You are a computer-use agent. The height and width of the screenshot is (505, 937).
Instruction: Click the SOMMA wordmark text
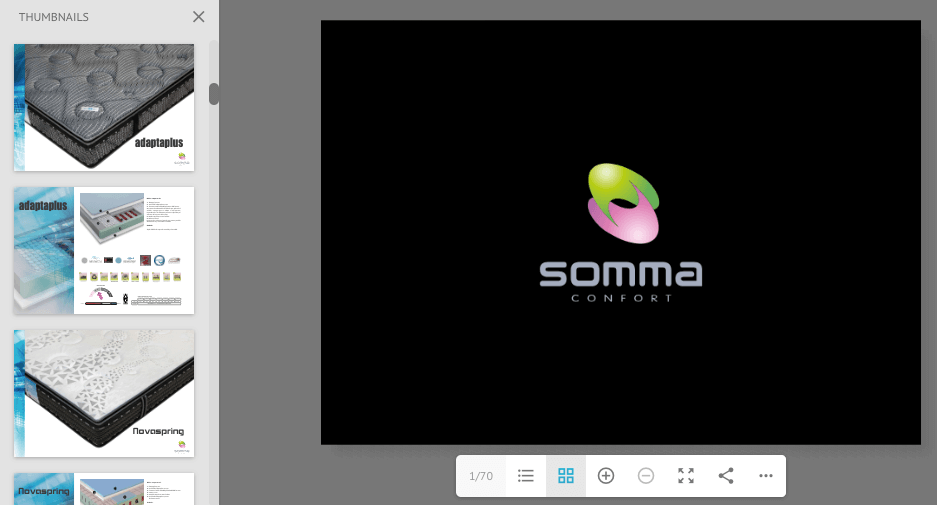tap(621, 274)
